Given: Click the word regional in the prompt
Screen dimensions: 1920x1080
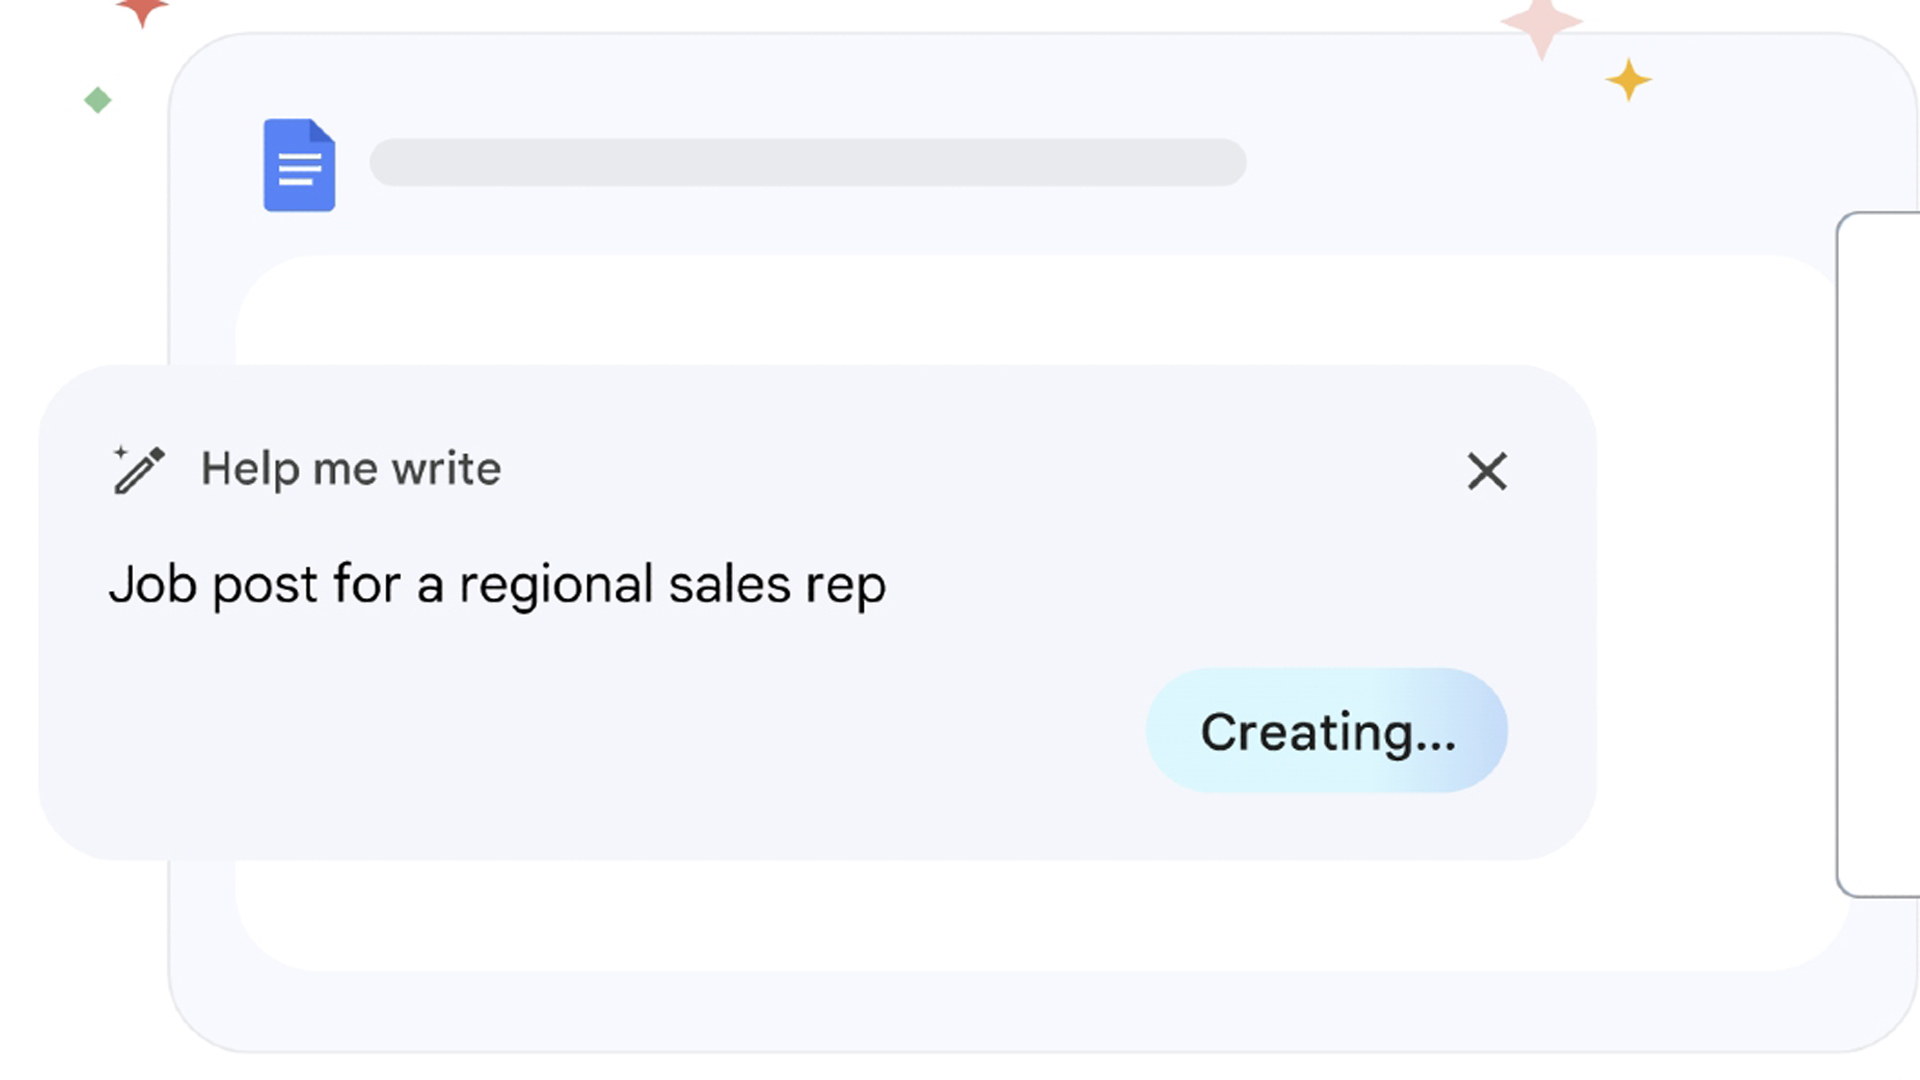Looking at the screenshot, I should [556, 586].
